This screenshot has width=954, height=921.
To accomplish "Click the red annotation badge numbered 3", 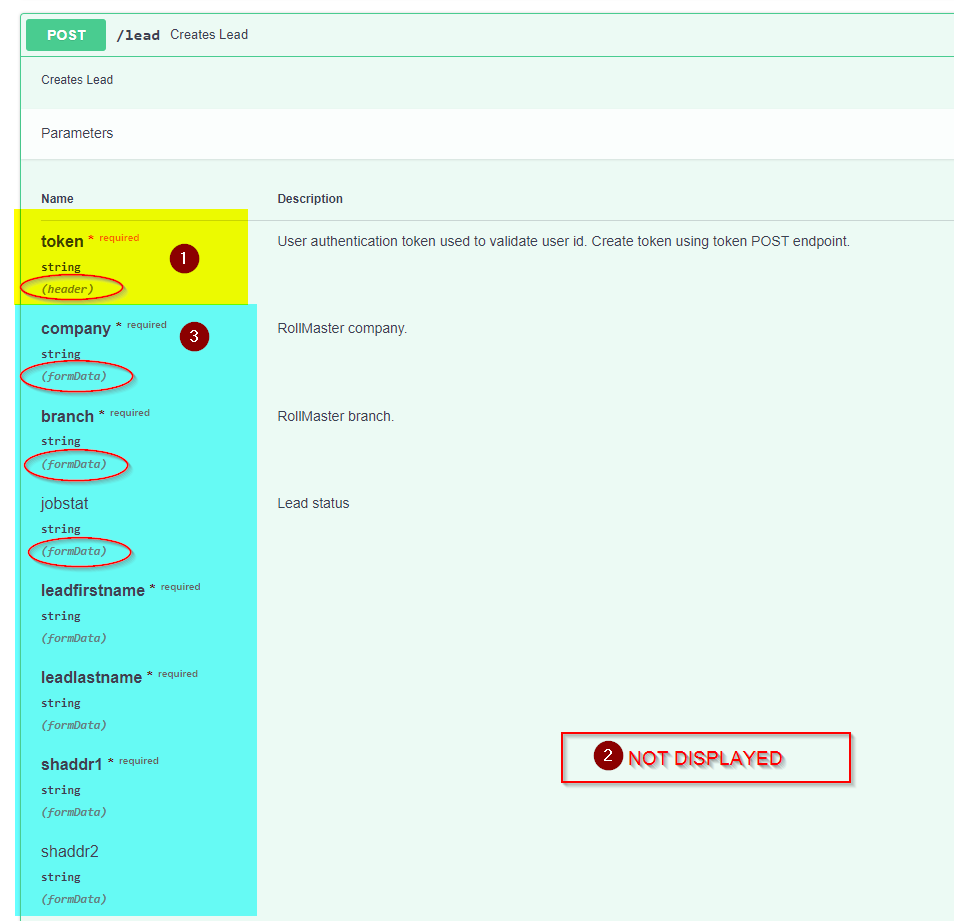I will tap(194, 337).
